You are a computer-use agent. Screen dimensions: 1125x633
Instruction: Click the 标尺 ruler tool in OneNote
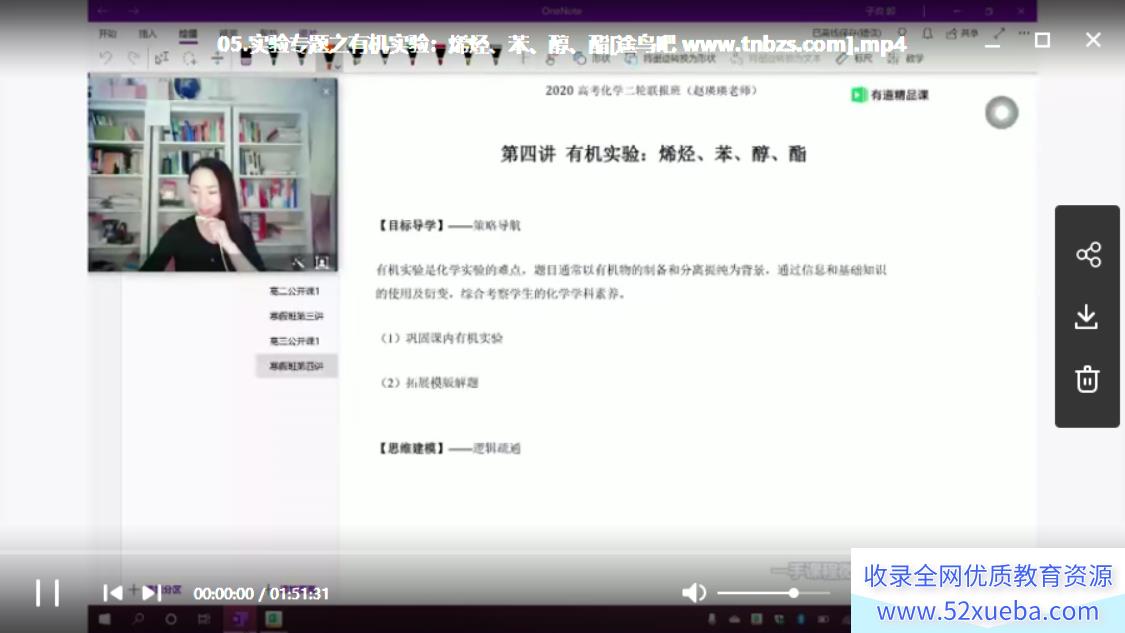[x=855, y=58]
